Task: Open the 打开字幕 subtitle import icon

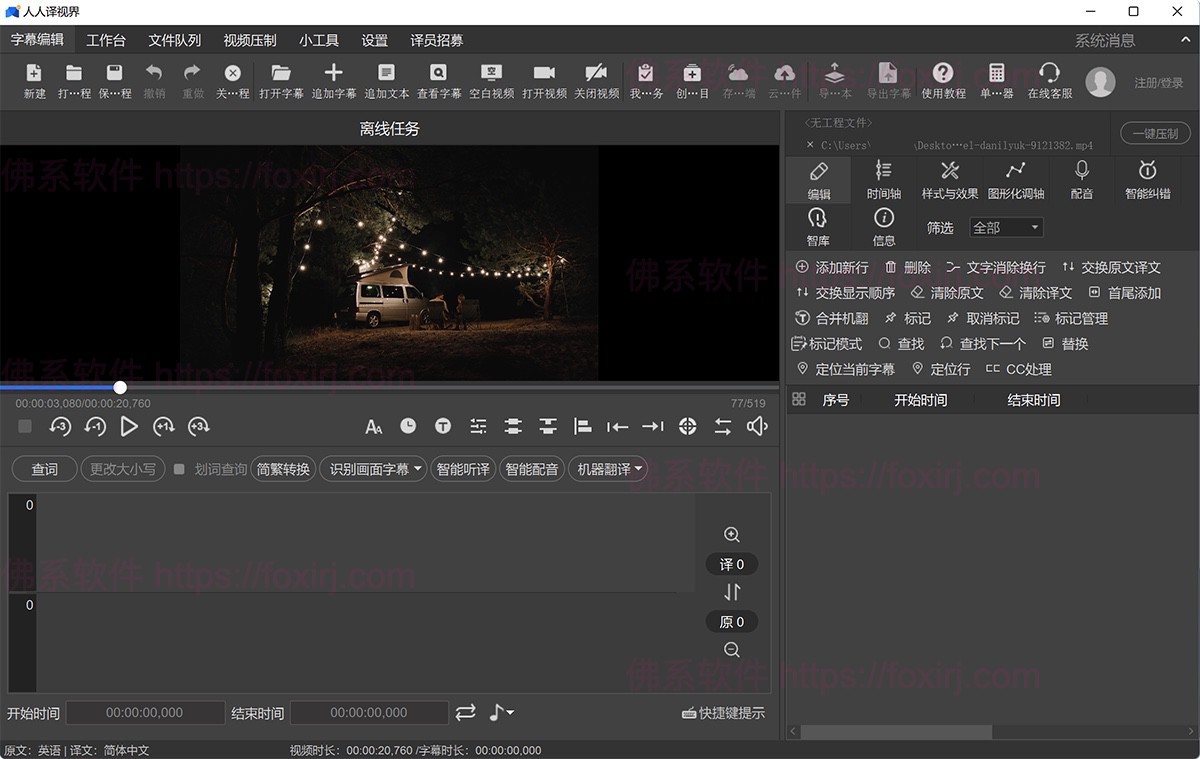Action: click(281, 80)
